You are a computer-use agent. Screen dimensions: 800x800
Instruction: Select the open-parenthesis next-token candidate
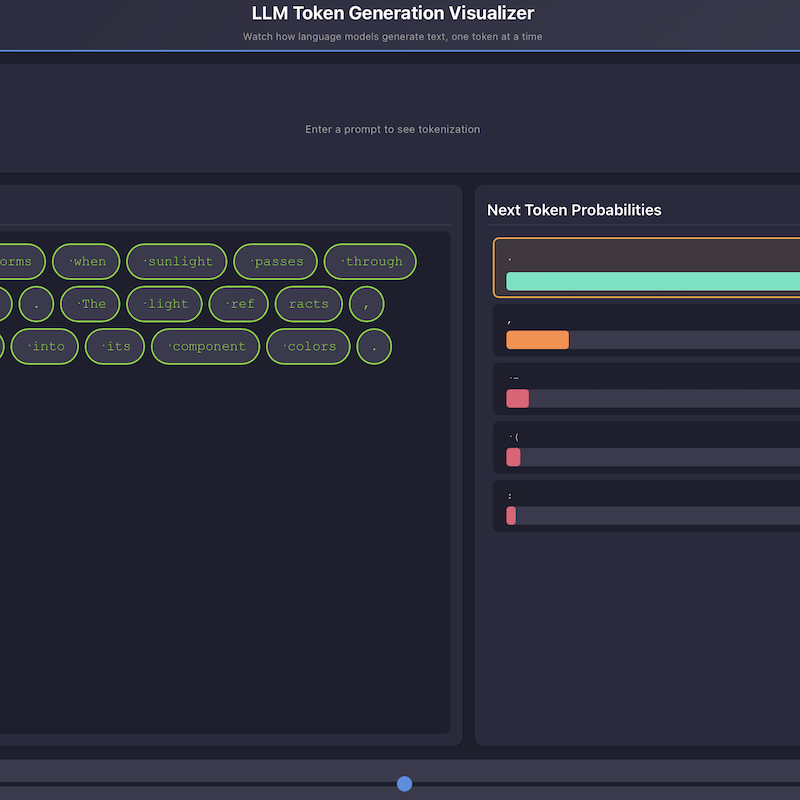(x=650, y=447)
